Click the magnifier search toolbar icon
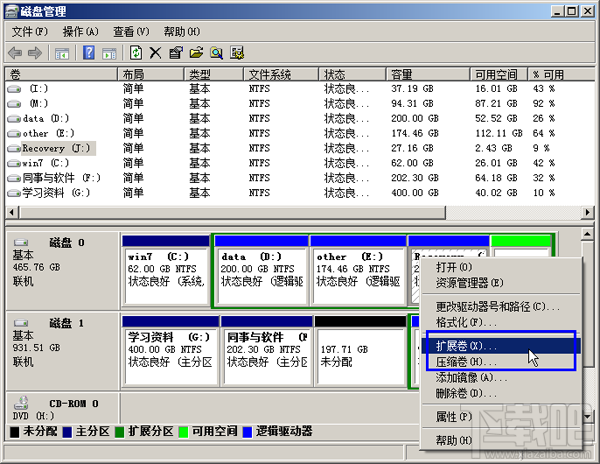Viewport: 600px width, 464px height. 216,52
